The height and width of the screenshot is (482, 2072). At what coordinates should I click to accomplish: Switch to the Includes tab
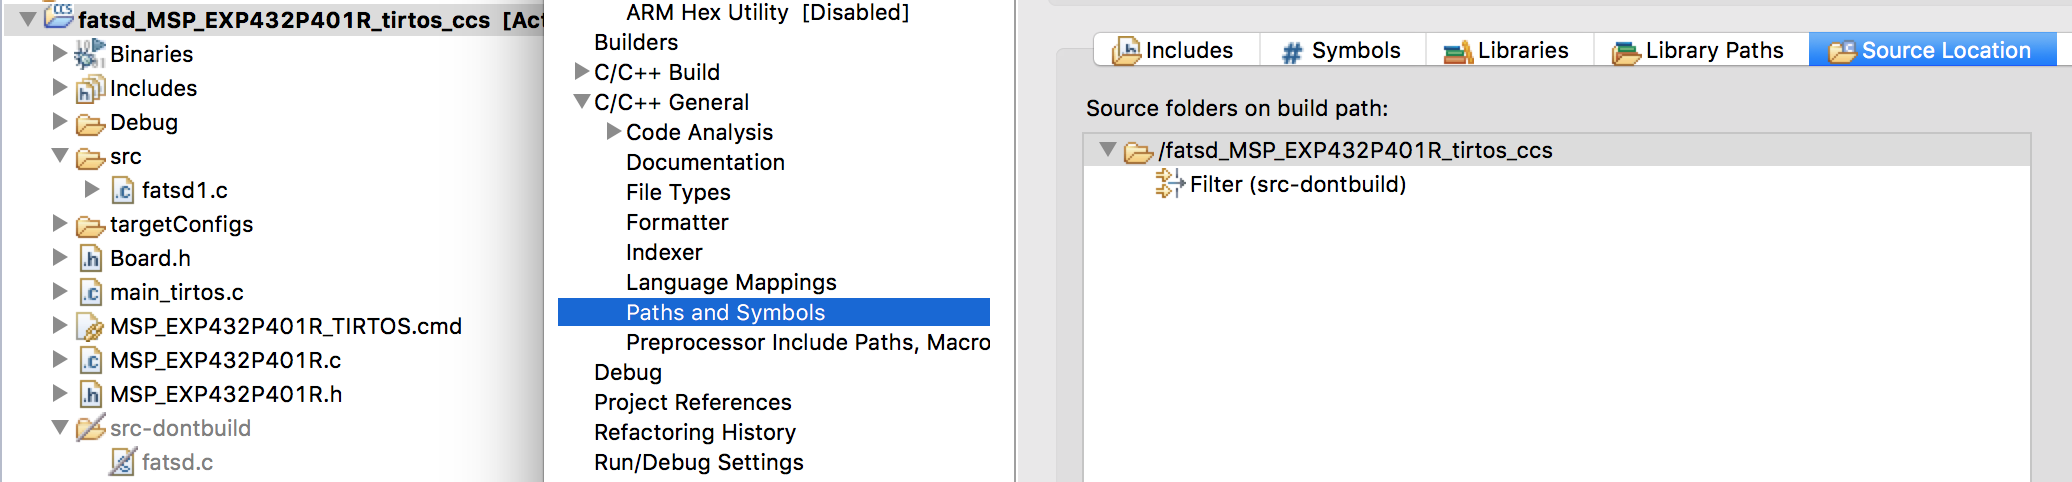[1174, 50]
